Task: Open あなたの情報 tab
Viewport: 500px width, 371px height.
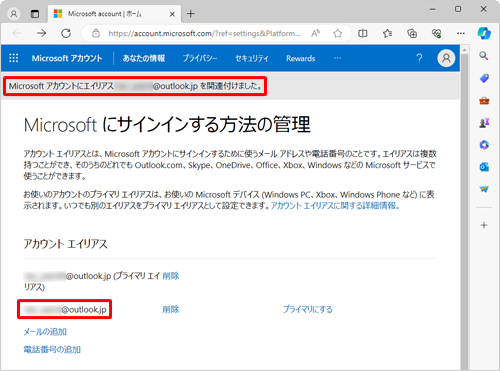Action: pos(144,58)
